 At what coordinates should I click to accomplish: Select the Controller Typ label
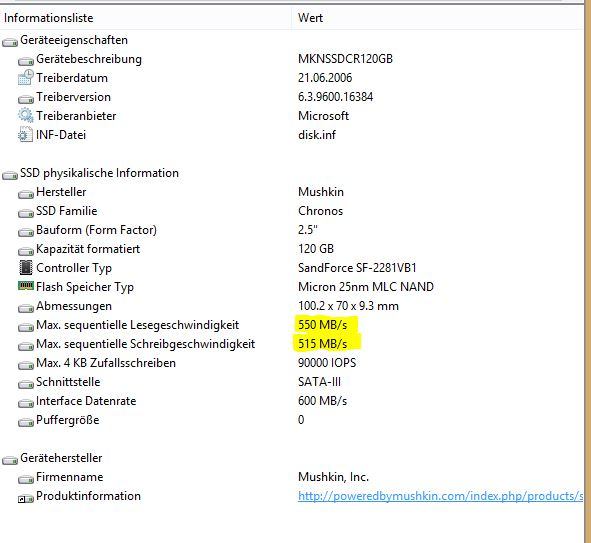(74, 268)
